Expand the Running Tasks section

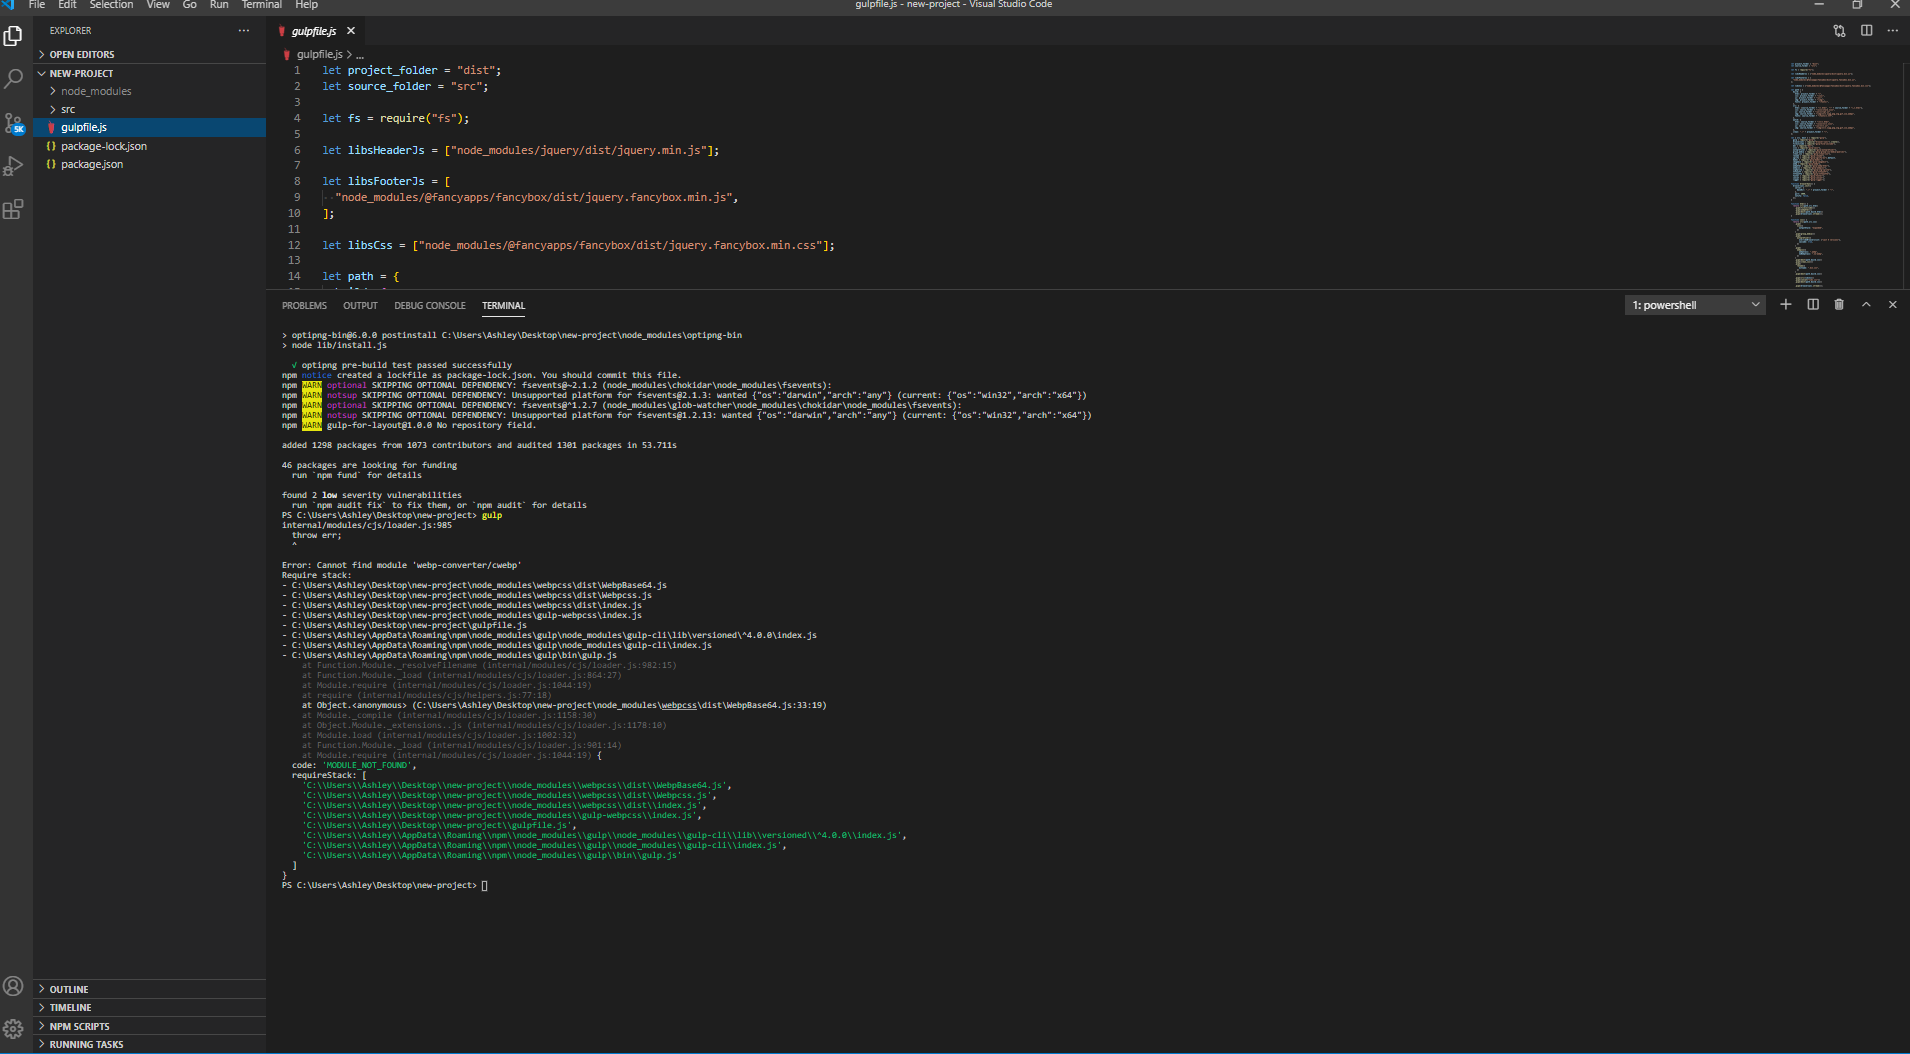[150, 1044]
